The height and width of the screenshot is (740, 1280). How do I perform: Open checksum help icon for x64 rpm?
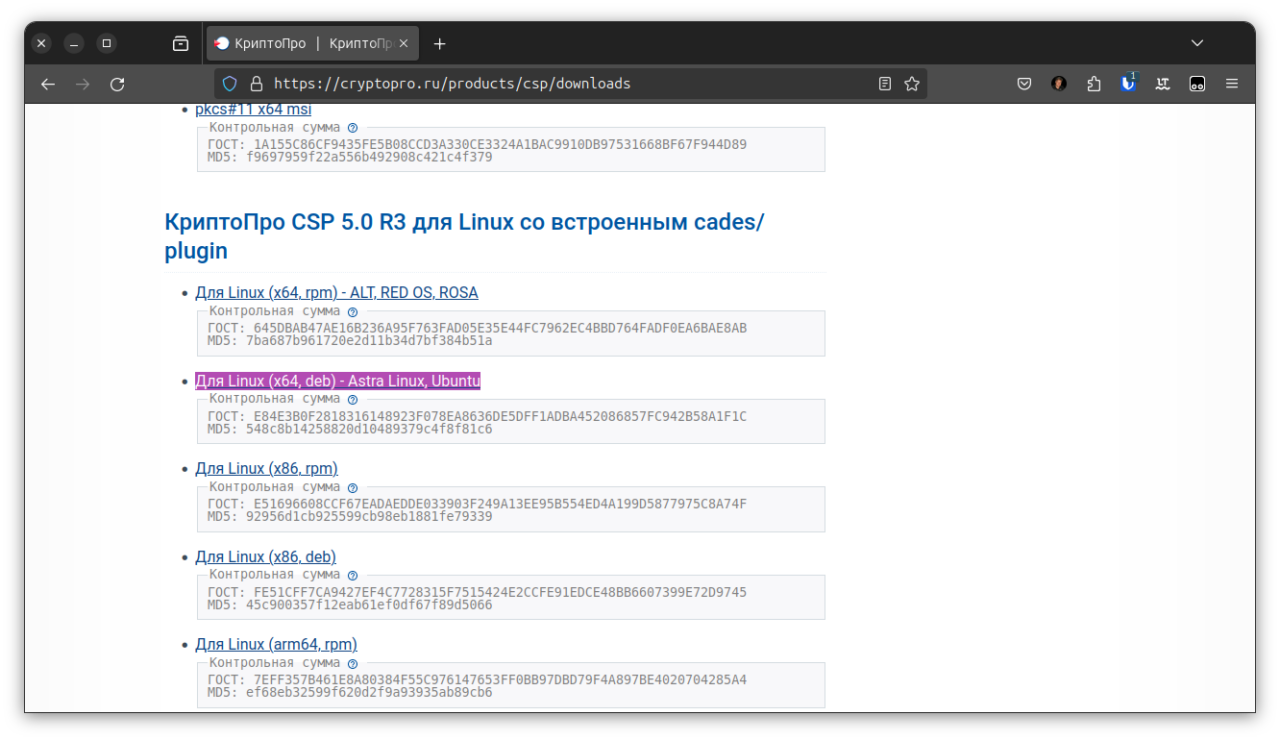coord(352,312)
